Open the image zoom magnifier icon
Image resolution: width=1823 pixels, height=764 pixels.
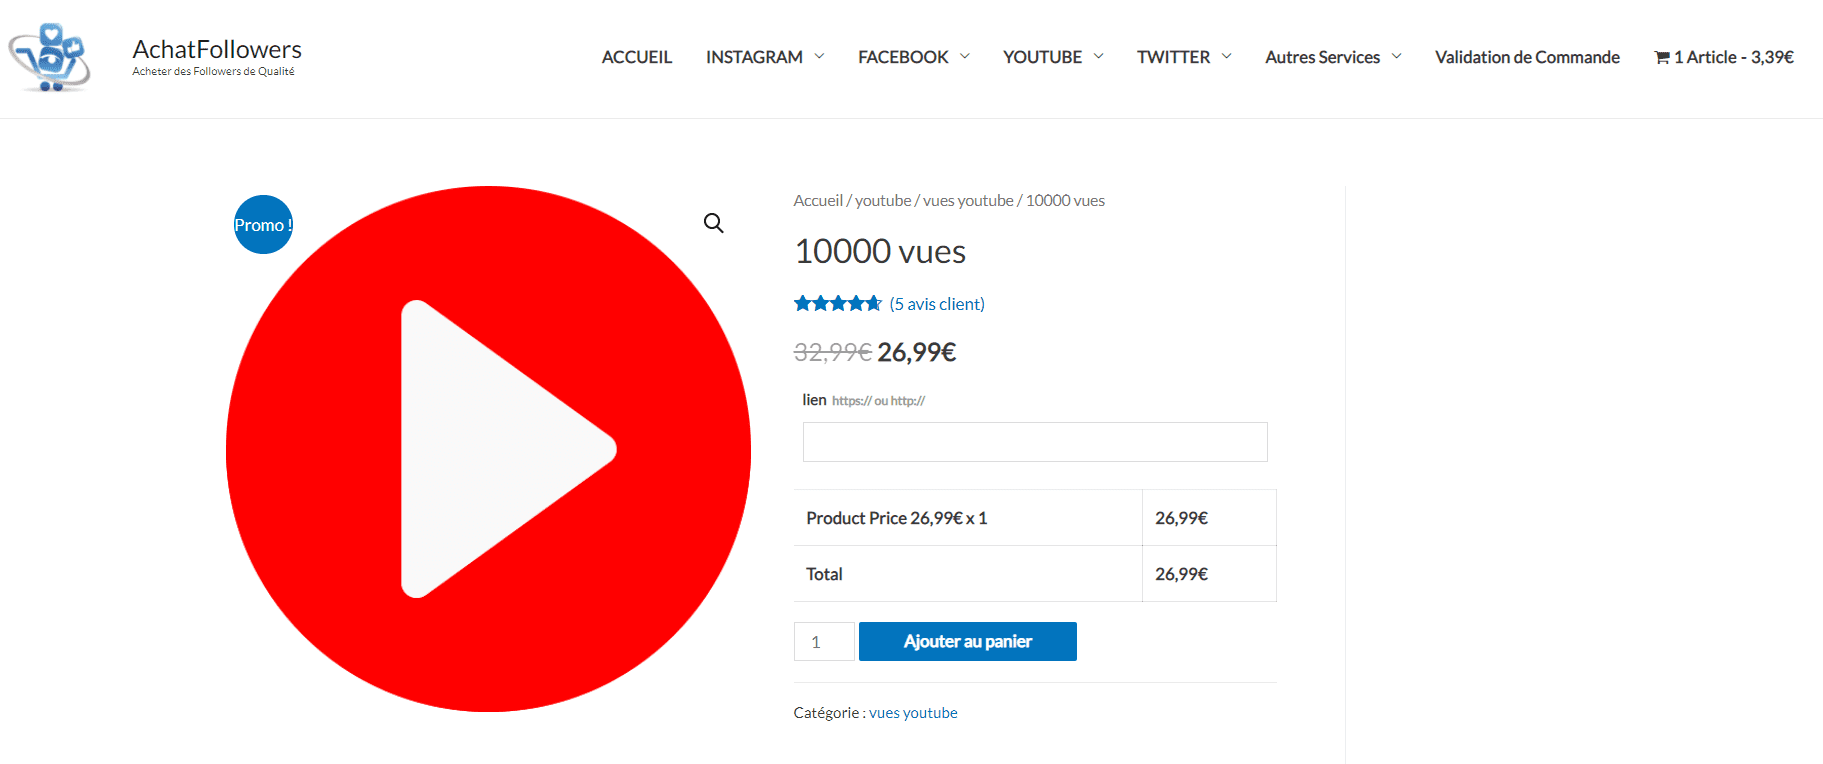tap(713, 223)
